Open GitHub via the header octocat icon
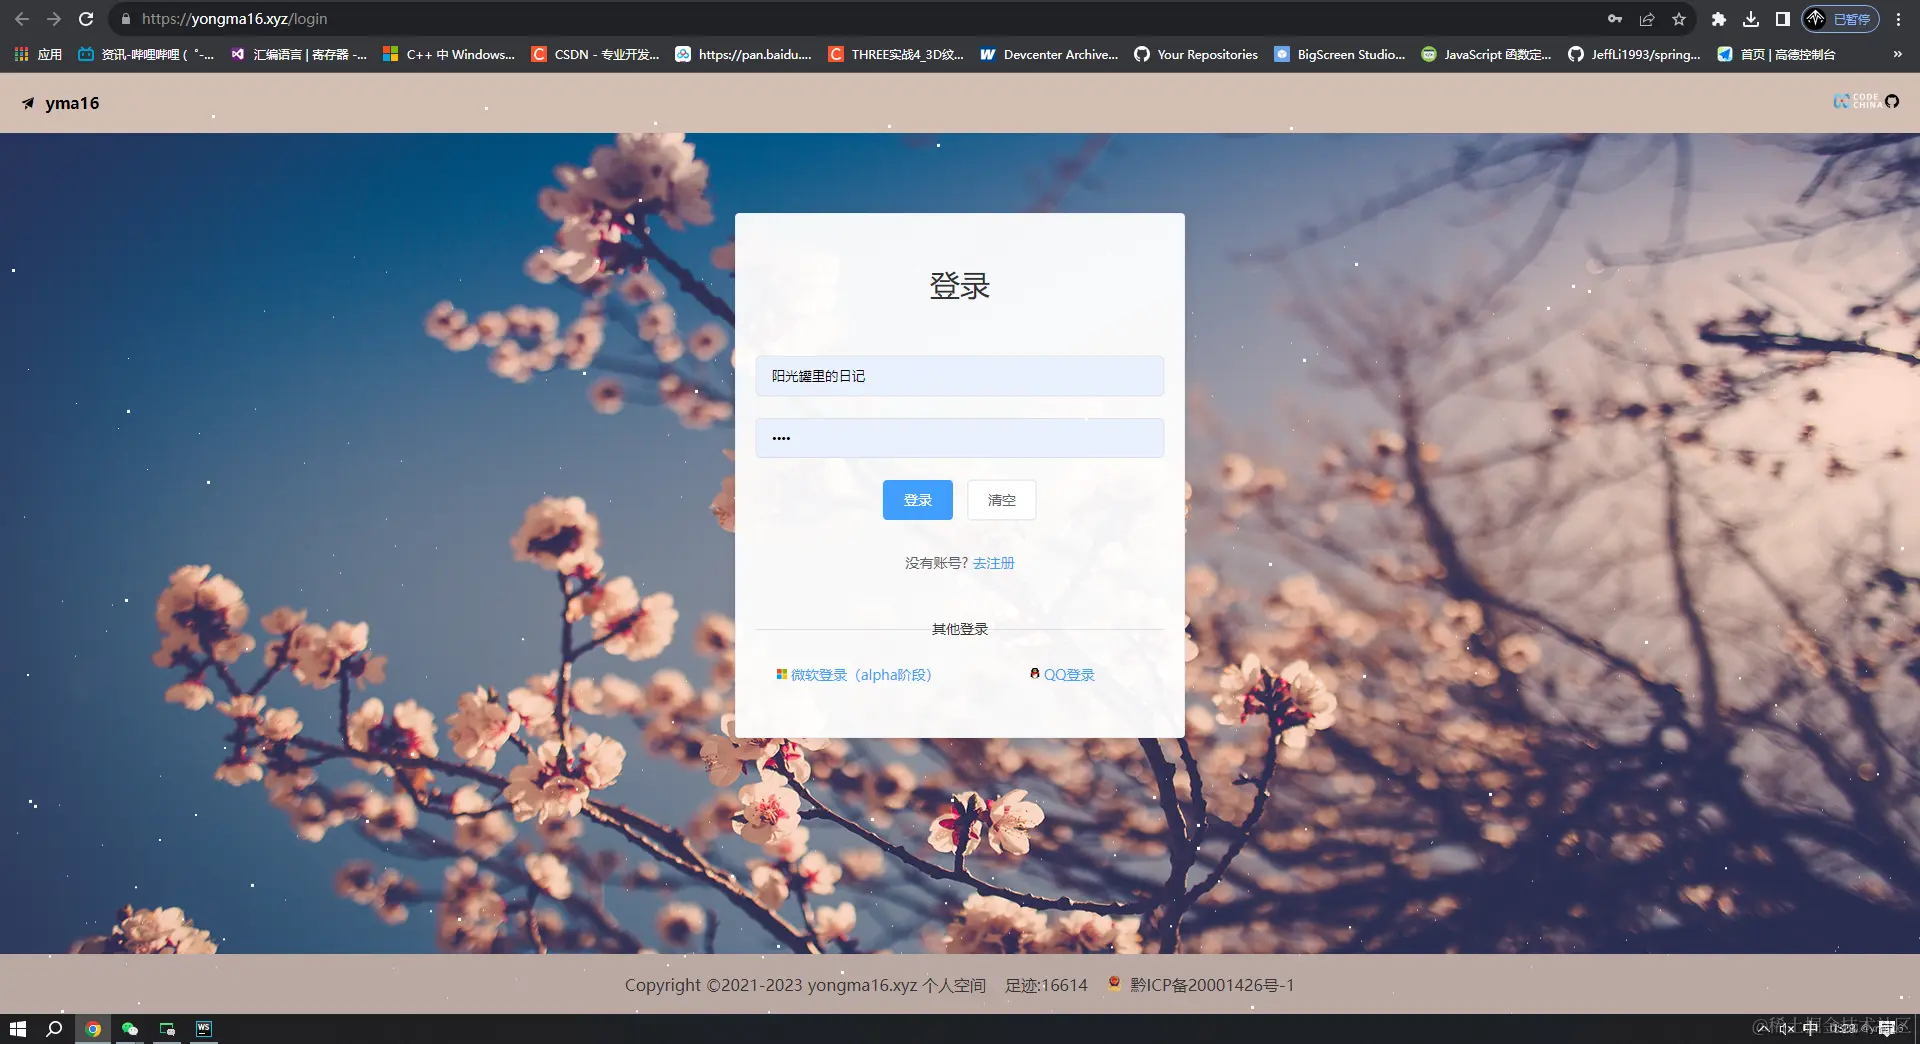Image resolution: width=1920 pixels, height=1044 pixels. click(x=1893, y=102)
